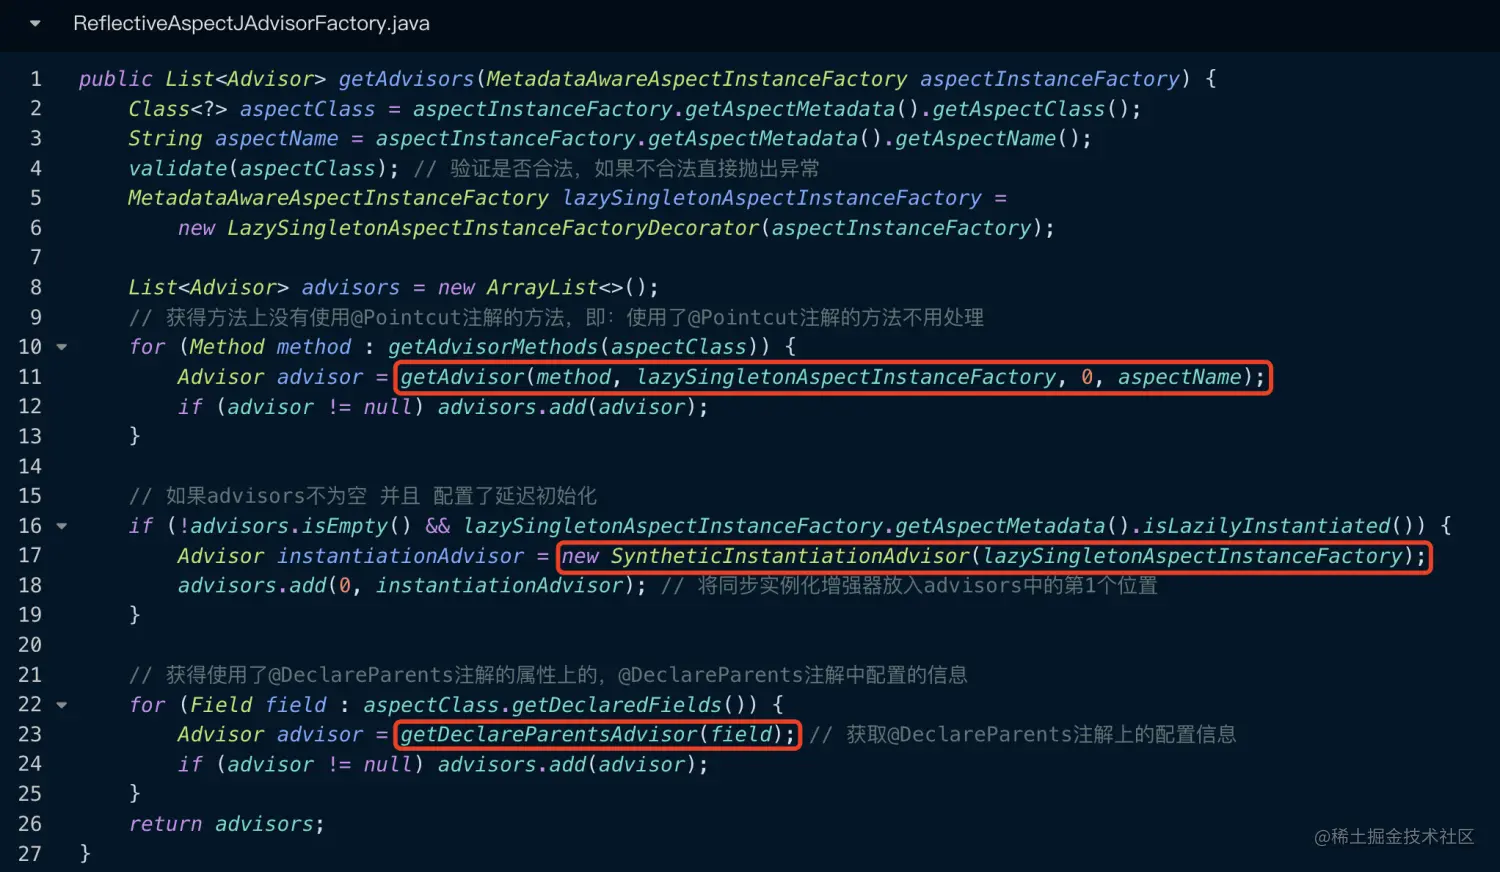Collapse the ReflectiveAspectJAdvisorFactory.java file header arrow
Screen dimensions: 1500x872
pyautogui.click(x=35, y=24)
